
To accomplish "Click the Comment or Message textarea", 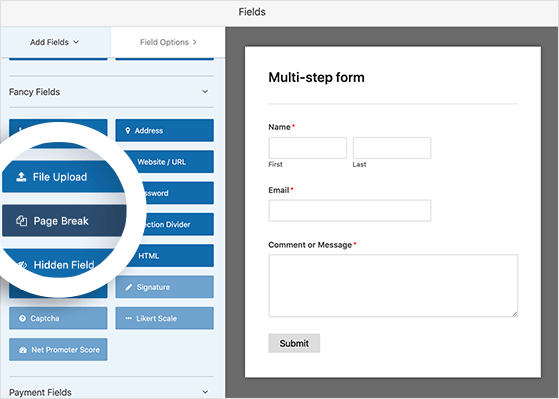I will pos(393,286).
